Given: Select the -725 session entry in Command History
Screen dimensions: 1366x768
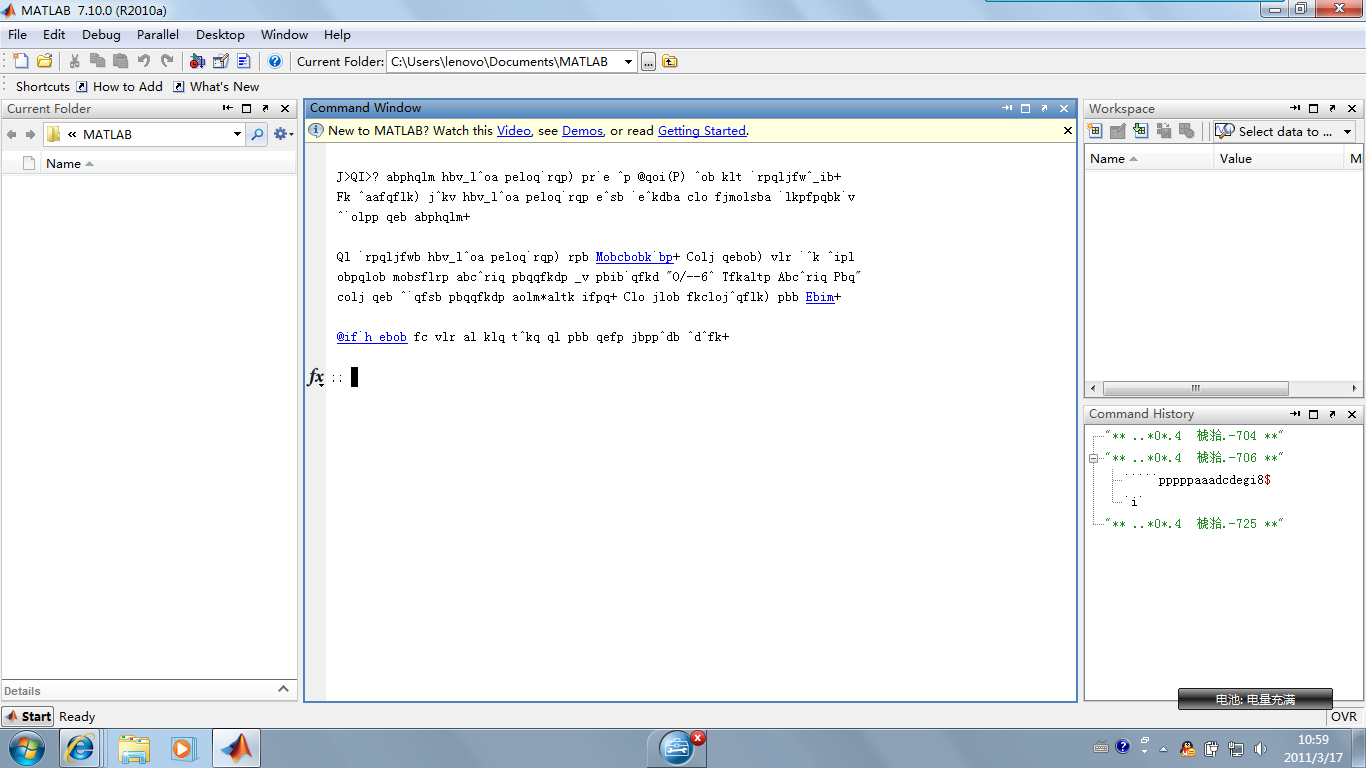Looking at the screenshot, I should tap(1194, 524).
